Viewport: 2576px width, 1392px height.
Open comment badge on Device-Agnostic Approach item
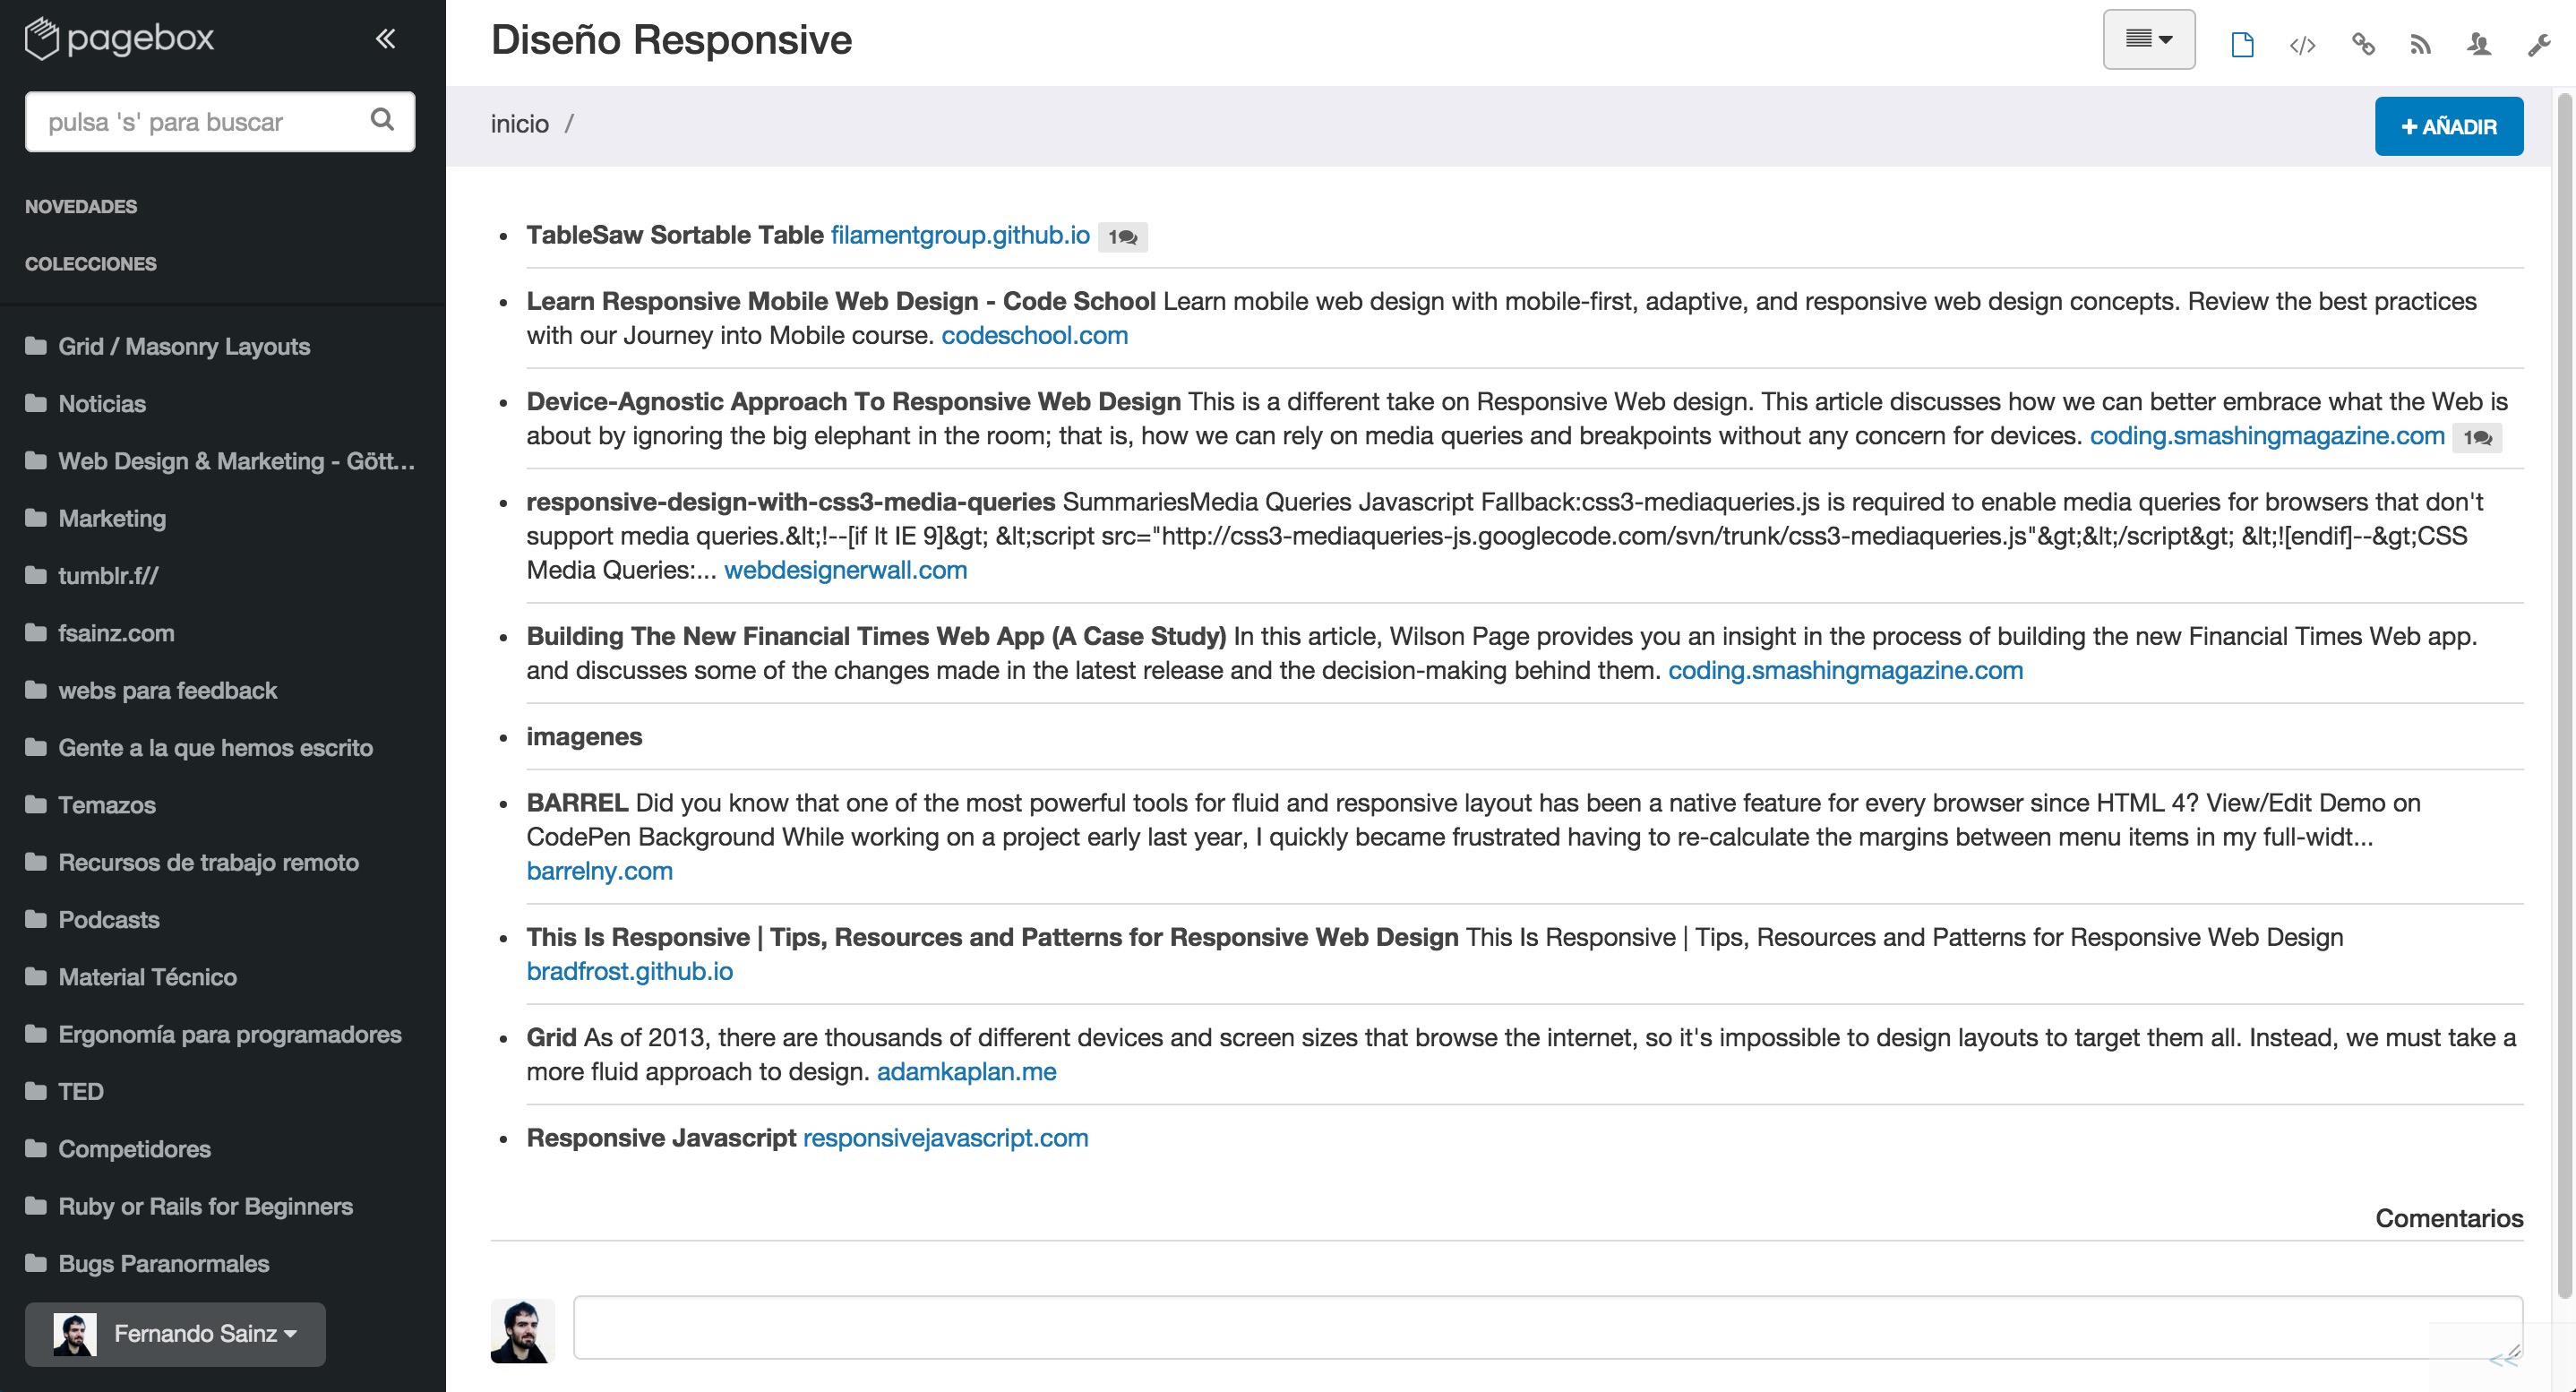pos(2477,437)
